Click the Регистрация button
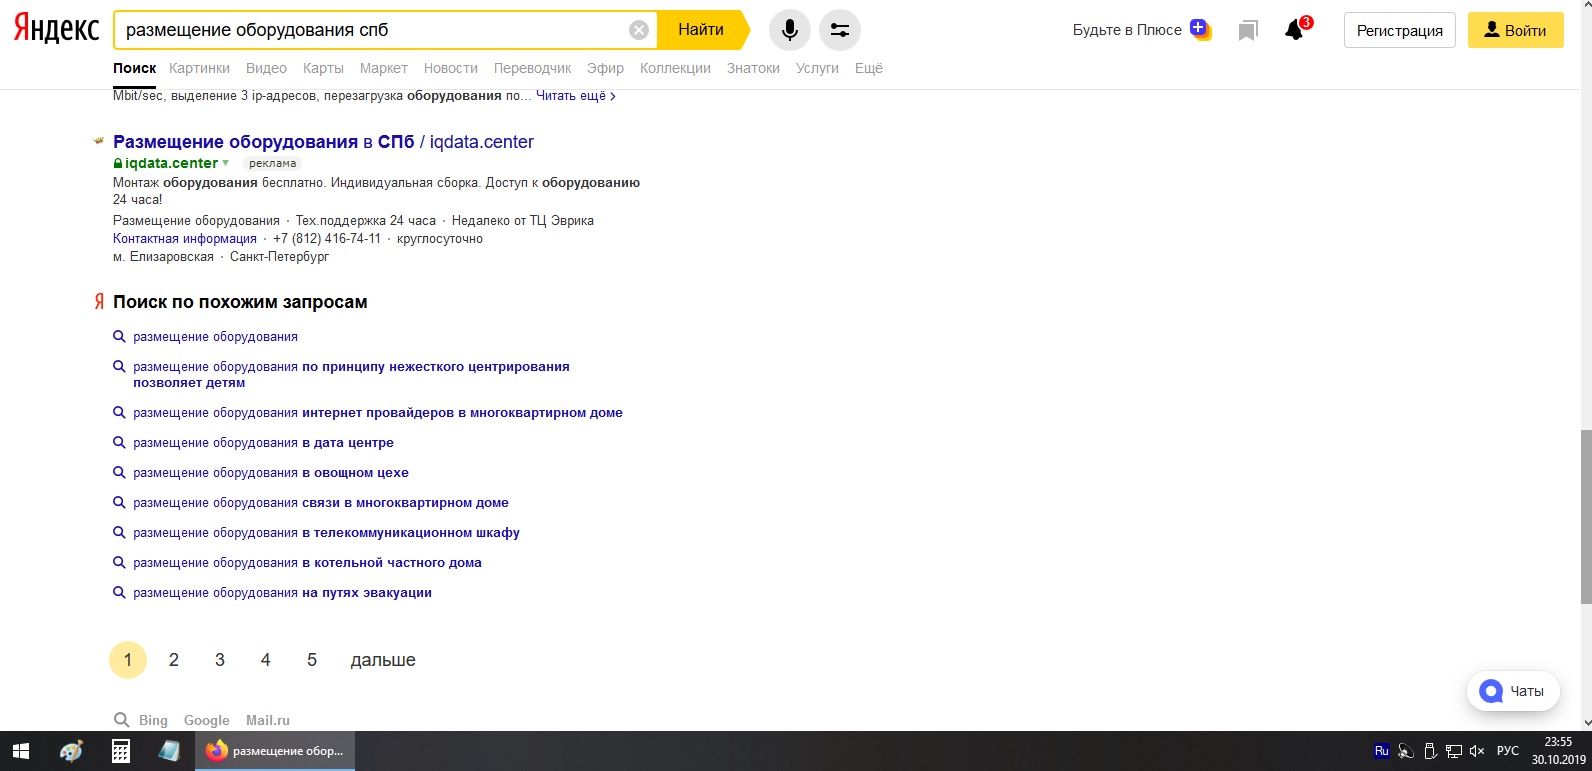1592x771 pixels. pos(1400,30)
